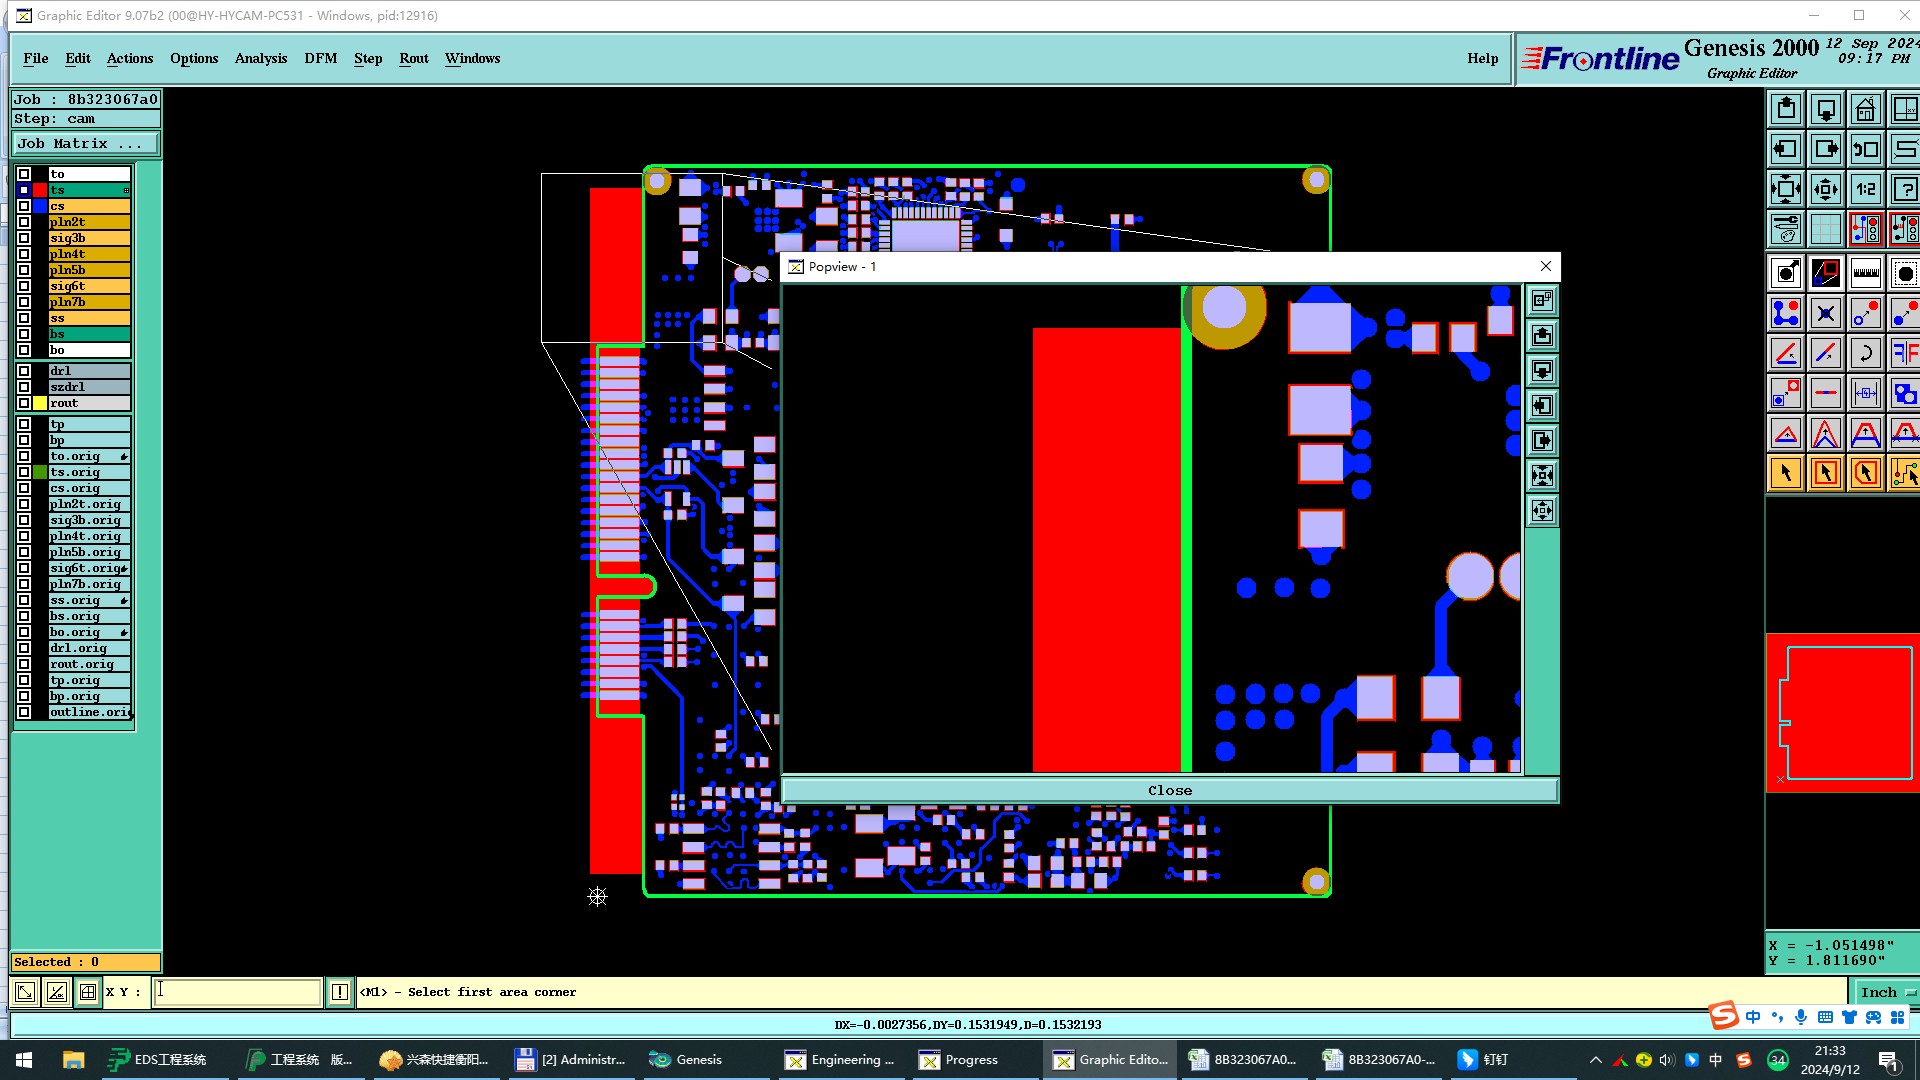Select the polygon pointer select tool

click(x=1865, y=473)
